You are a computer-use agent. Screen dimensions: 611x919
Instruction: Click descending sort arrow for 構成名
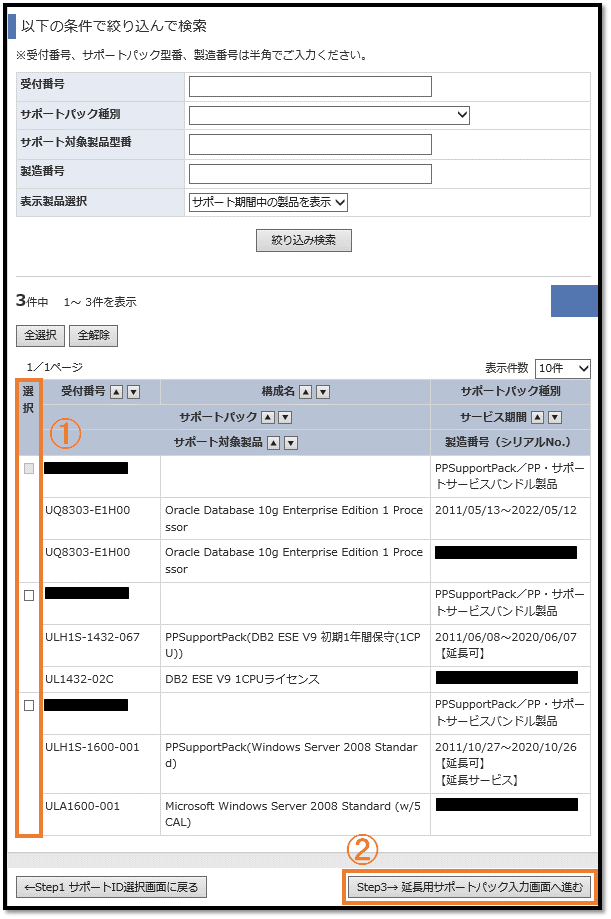(x=323, y=392)
